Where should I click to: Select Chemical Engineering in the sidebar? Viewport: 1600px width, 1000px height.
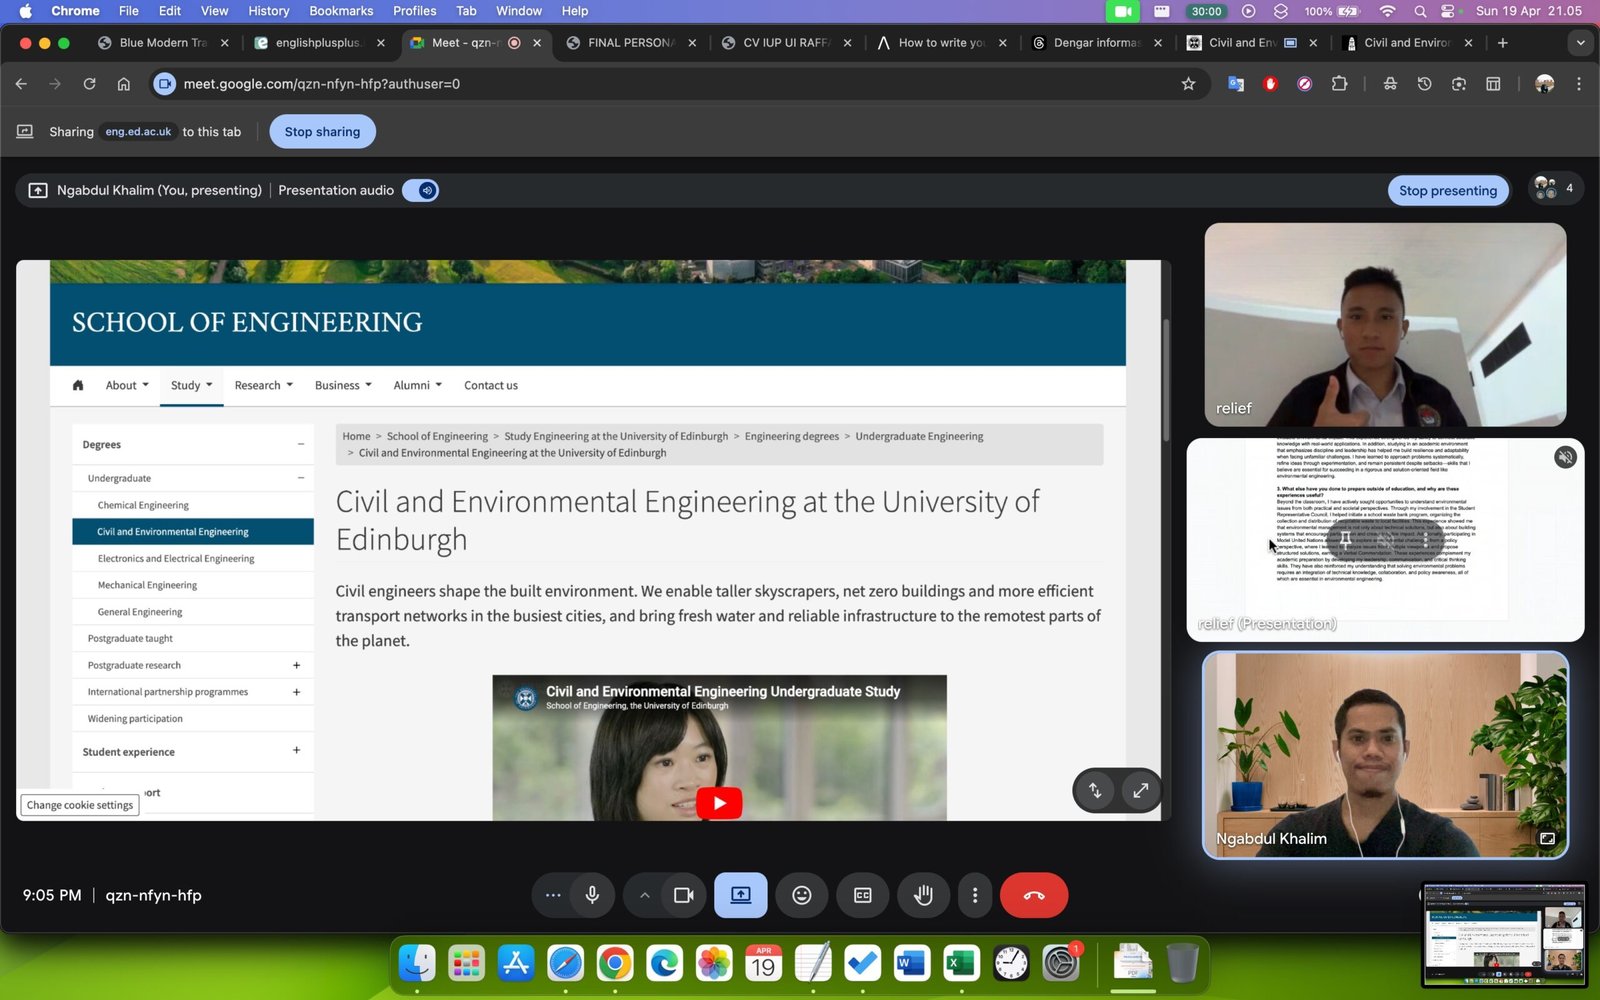click(x=143, y=505)
